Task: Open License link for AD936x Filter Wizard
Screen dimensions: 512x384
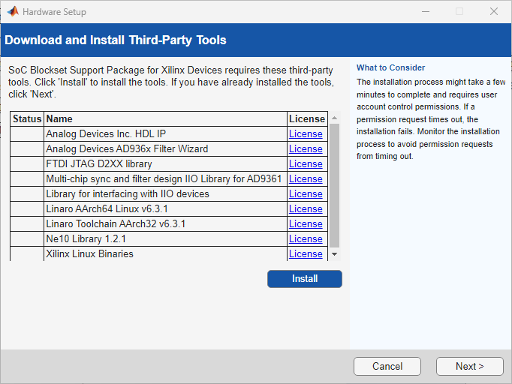Action: point(306,149)
